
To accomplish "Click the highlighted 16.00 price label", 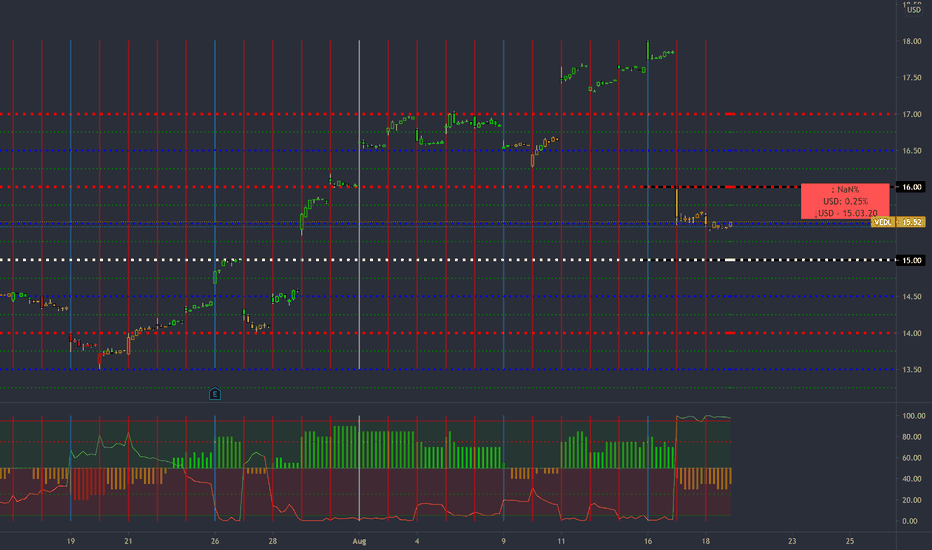I will 912,187.
